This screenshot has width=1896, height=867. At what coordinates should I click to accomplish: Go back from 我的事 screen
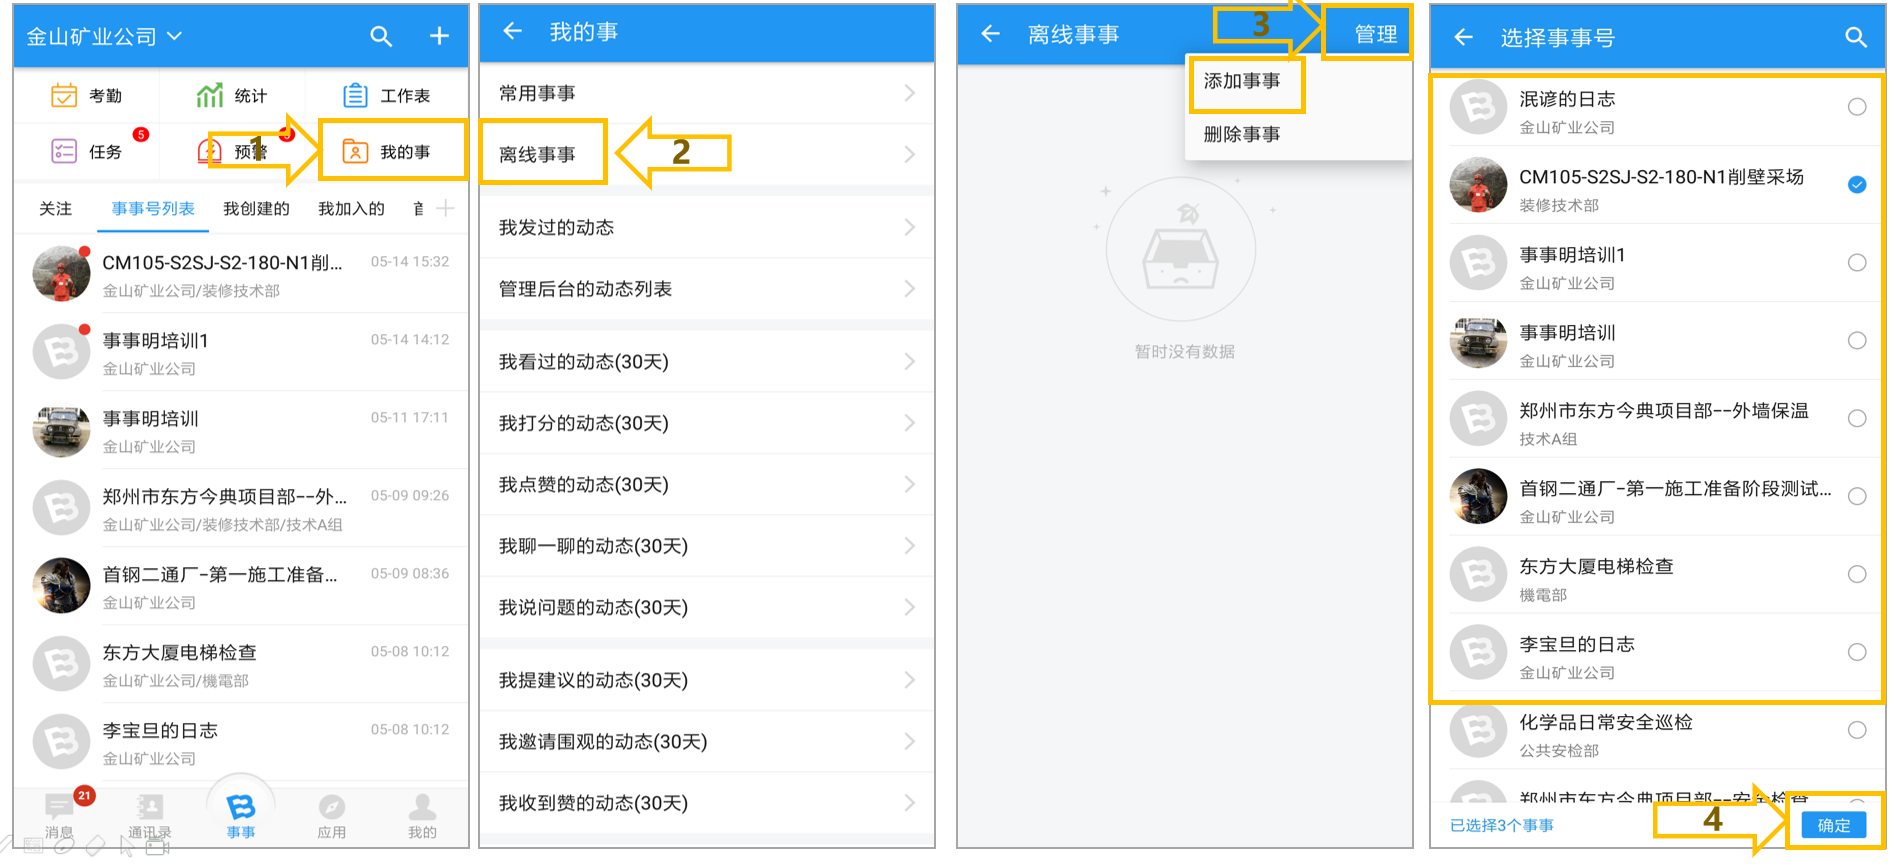coord(513,32)
